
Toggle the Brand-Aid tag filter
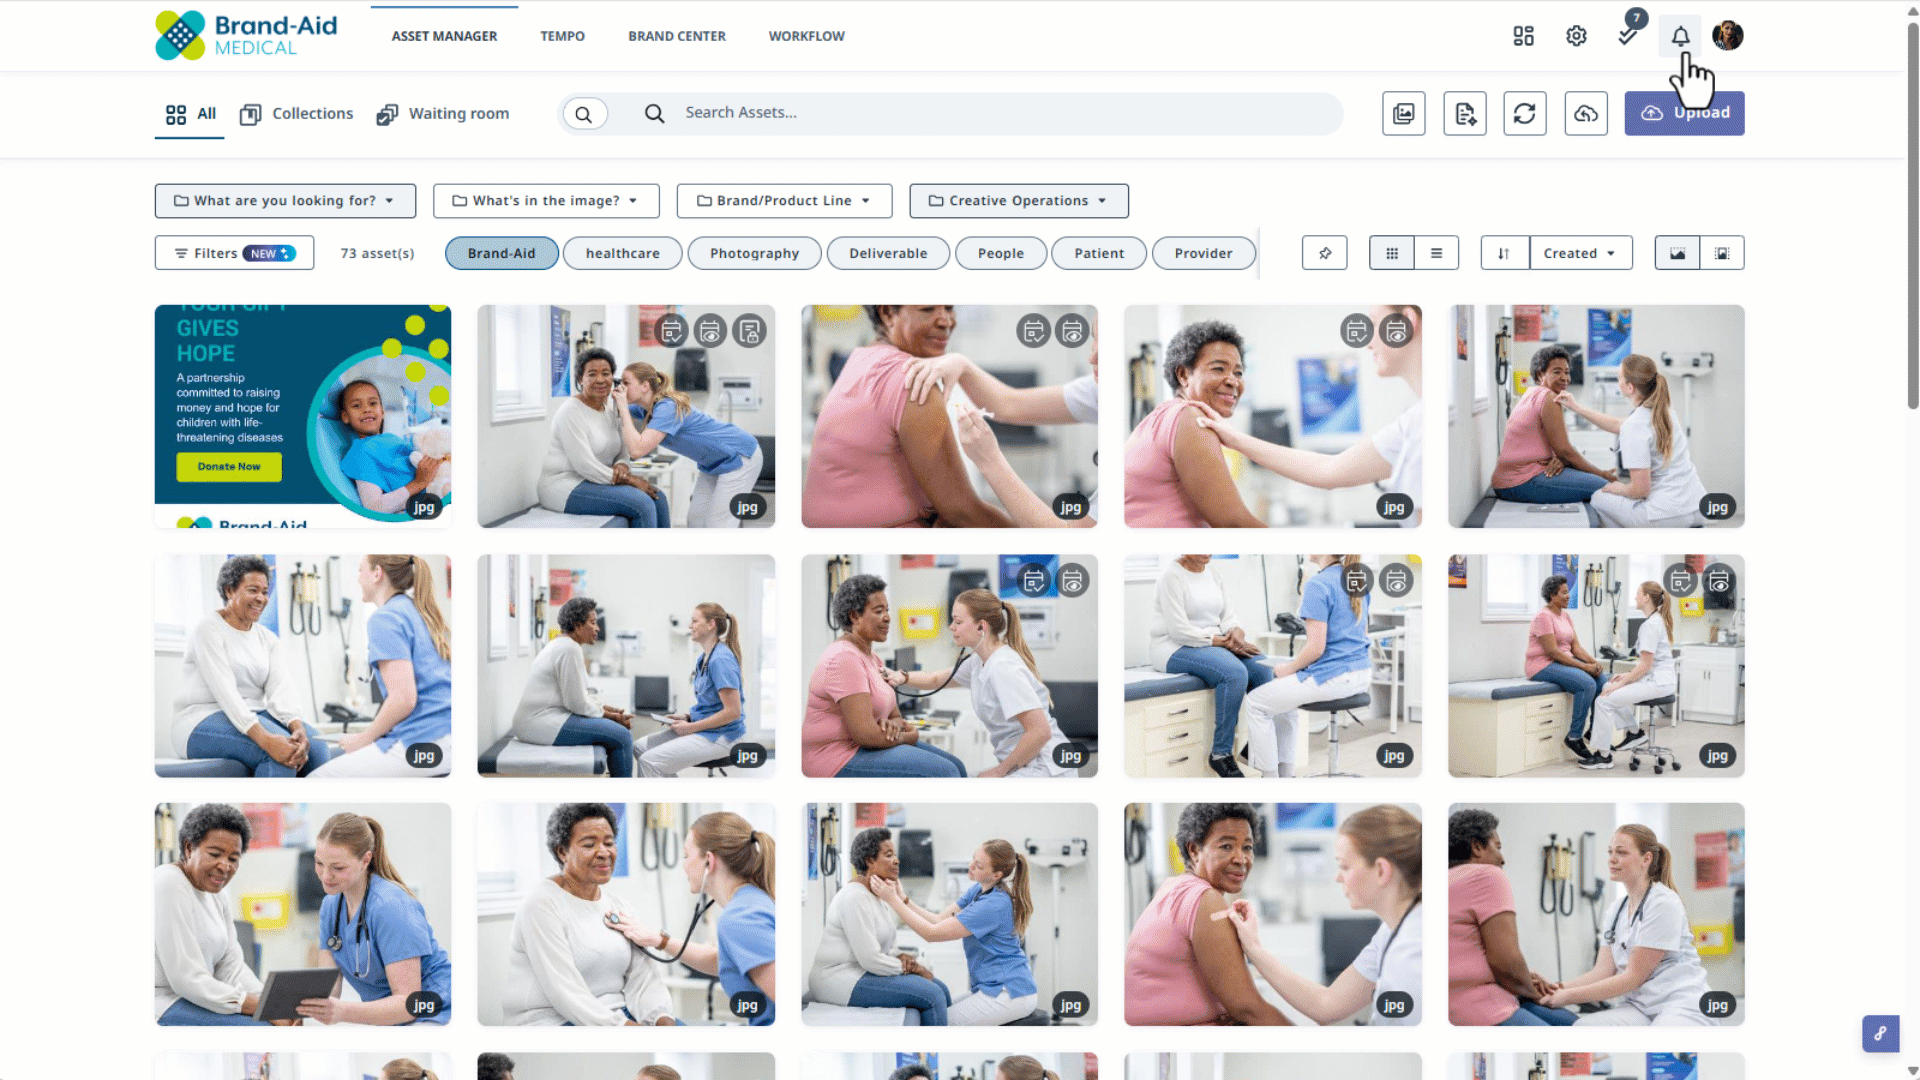(501, 253)
